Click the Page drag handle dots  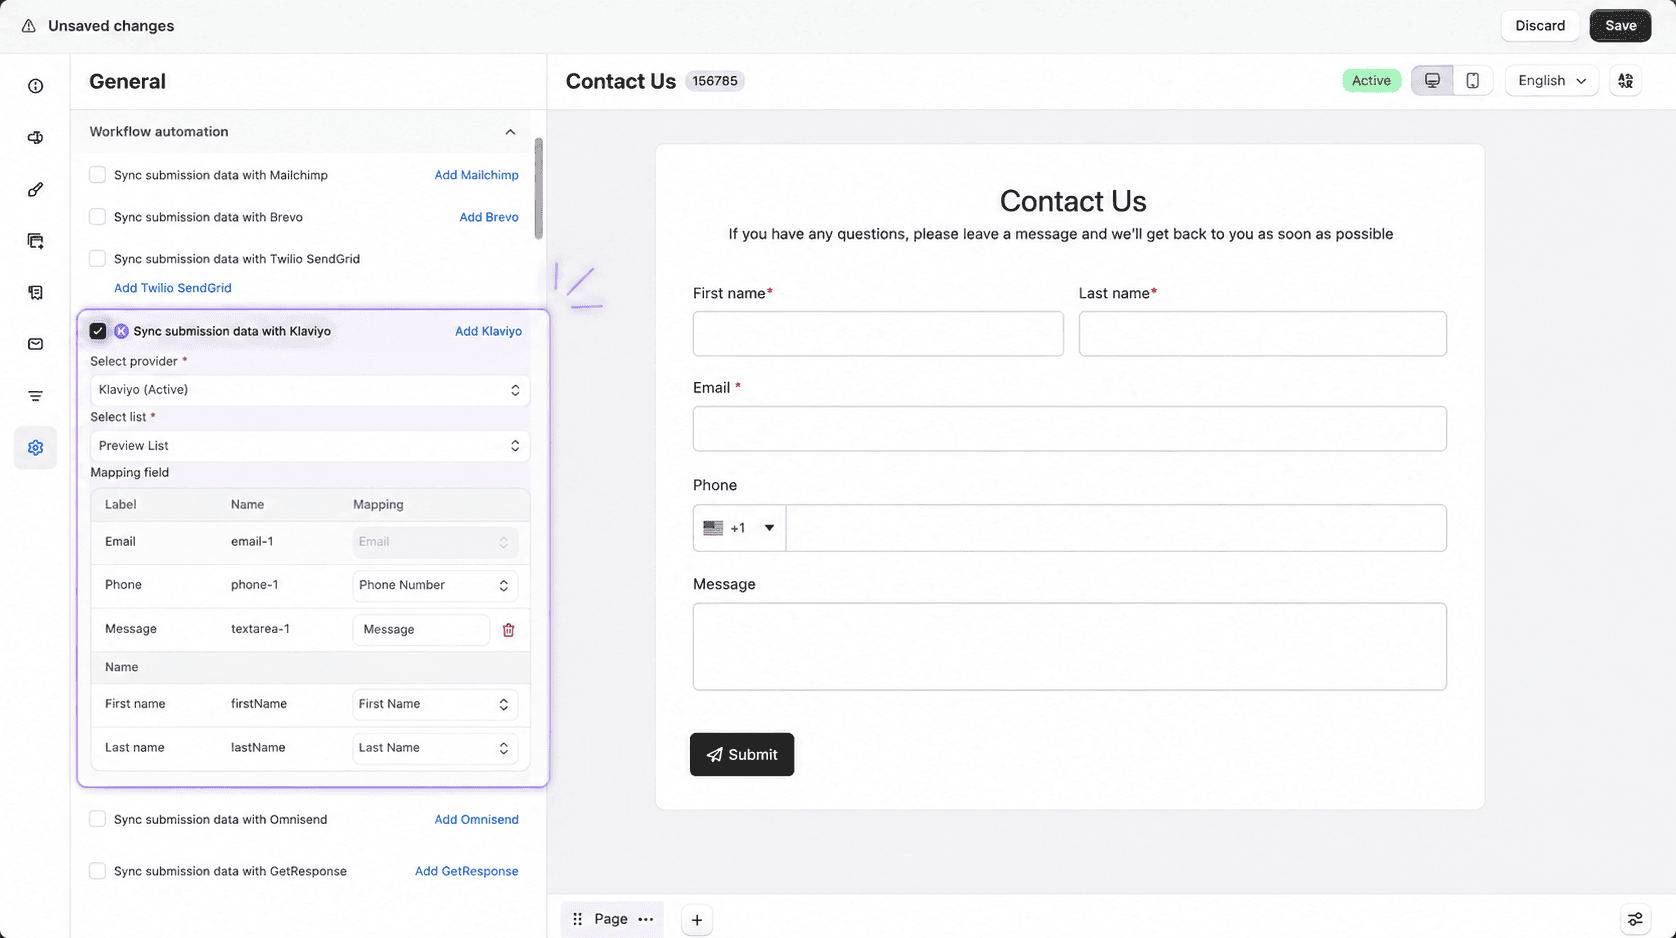577,919
